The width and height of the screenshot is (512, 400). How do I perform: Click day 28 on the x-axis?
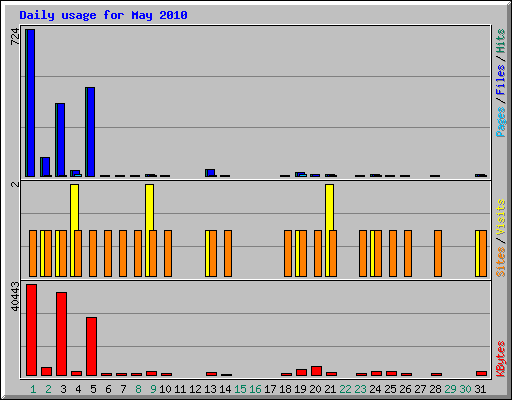click(x=435, y=389)
